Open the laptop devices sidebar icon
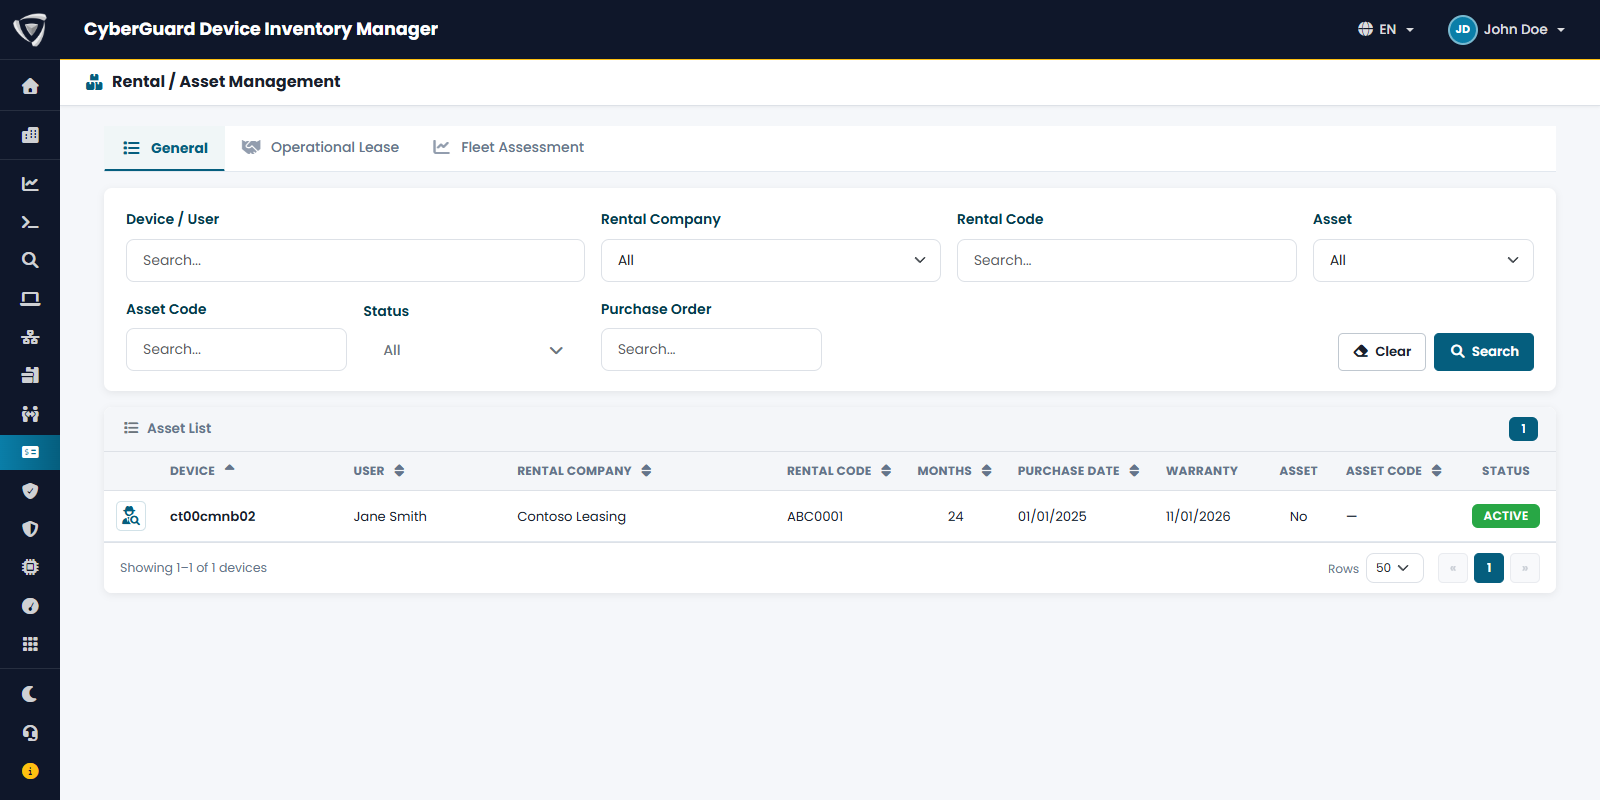 point(30,299)
